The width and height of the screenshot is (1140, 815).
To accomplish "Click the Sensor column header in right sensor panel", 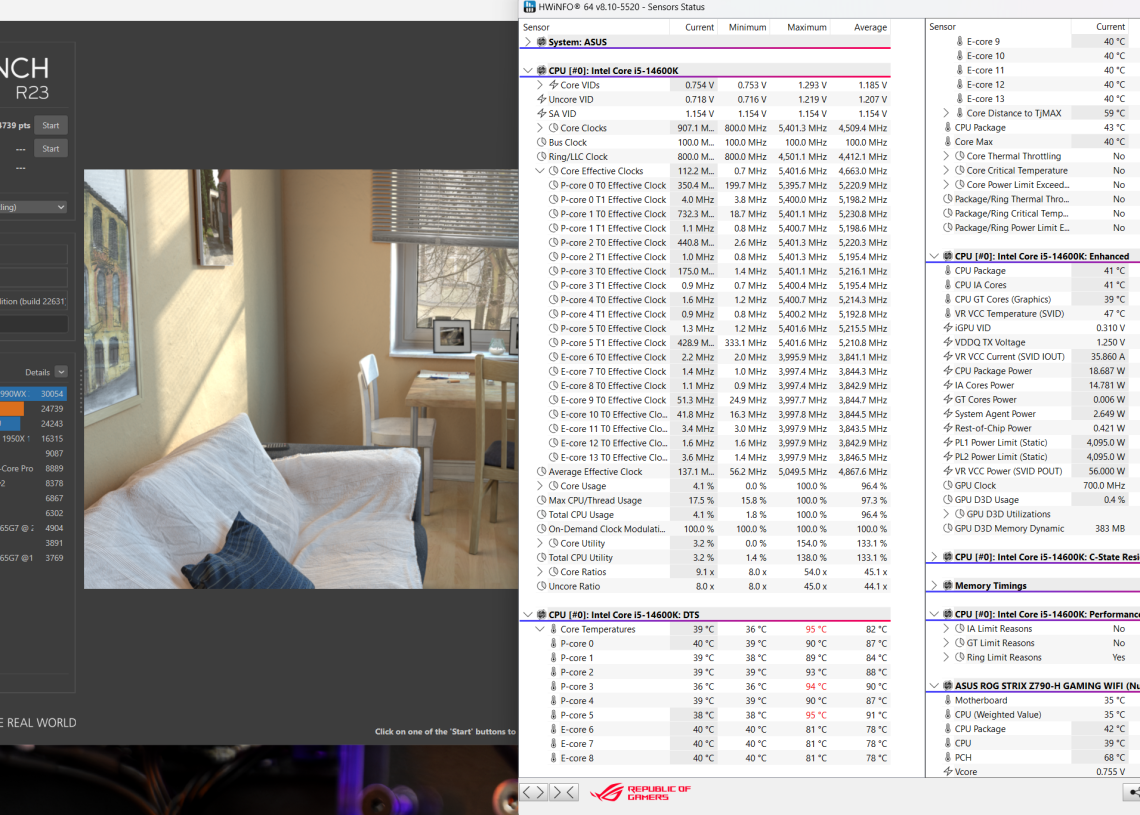I will (x=998, y=27).
